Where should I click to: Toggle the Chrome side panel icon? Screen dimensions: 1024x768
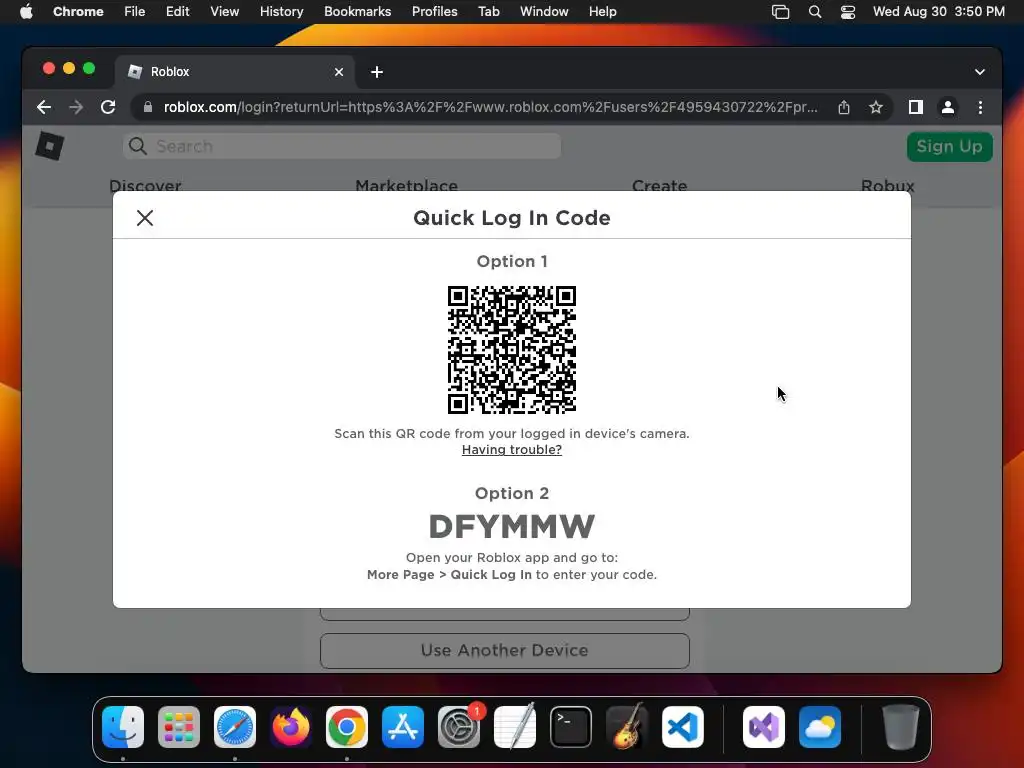pyautogui.click(x=916, y=107)
